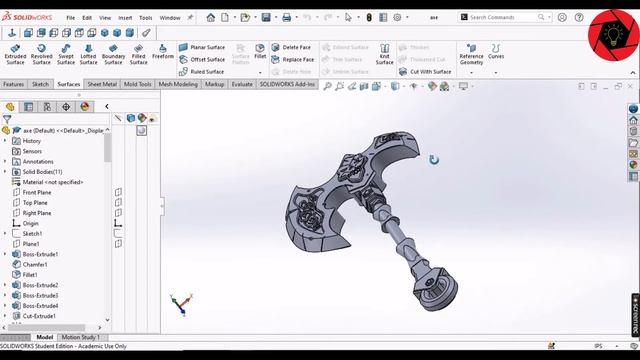Open the Insert menu
The image size is (640, 360).
(125, 18)
